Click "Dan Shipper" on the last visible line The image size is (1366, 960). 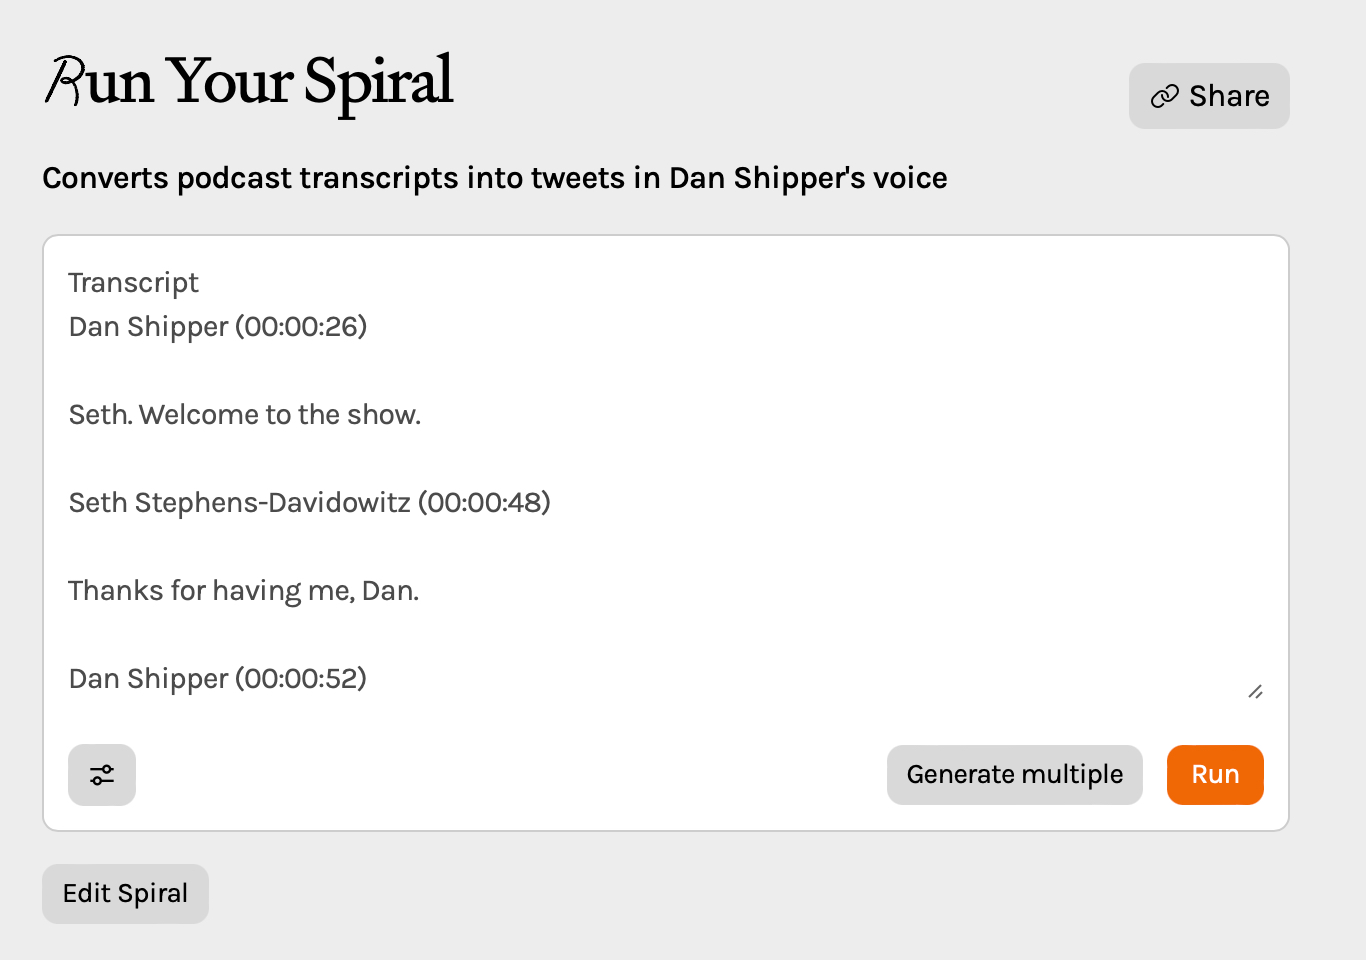[149, 679]
